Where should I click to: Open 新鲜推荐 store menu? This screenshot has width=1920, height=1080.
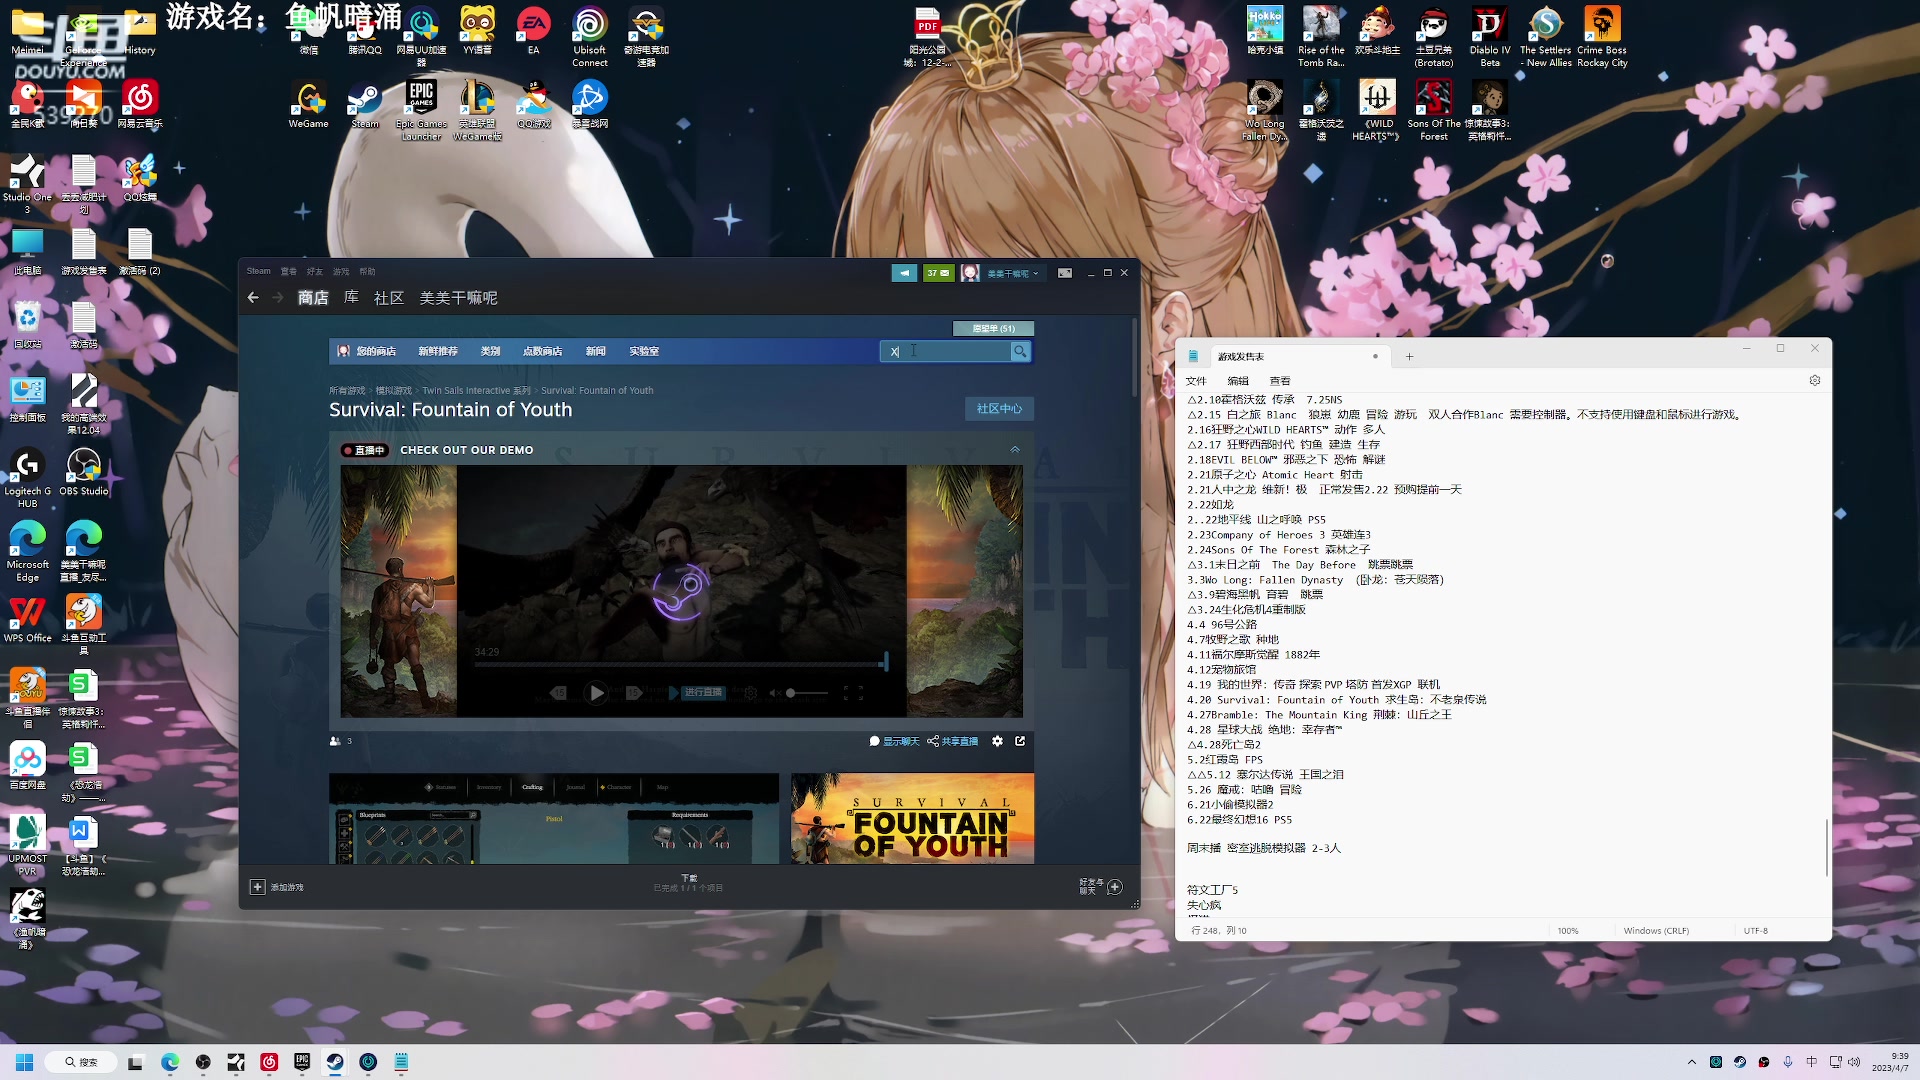click(x=438, y=351)
